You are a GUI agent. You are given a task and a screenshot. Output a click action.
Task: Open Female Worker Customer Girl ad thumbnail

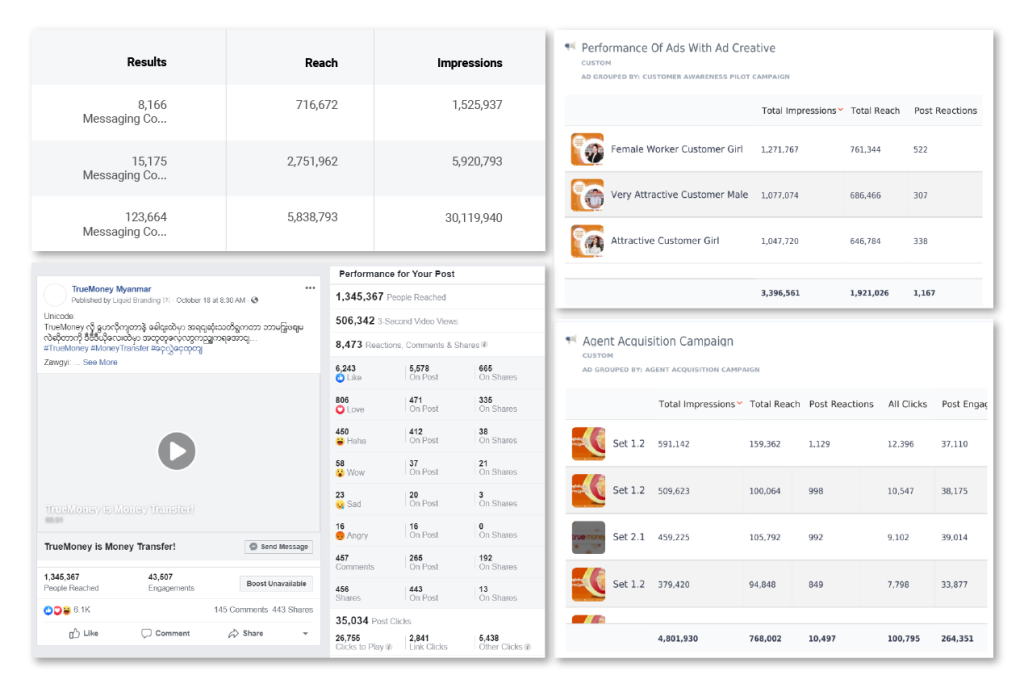tap(587, 149)
